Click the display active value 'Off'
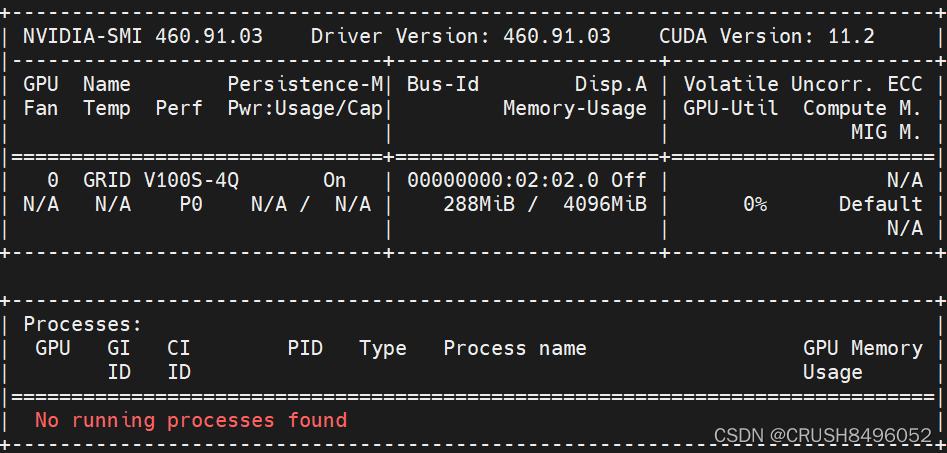The height and width of the screenshot is (453, 947). point(629,180)
